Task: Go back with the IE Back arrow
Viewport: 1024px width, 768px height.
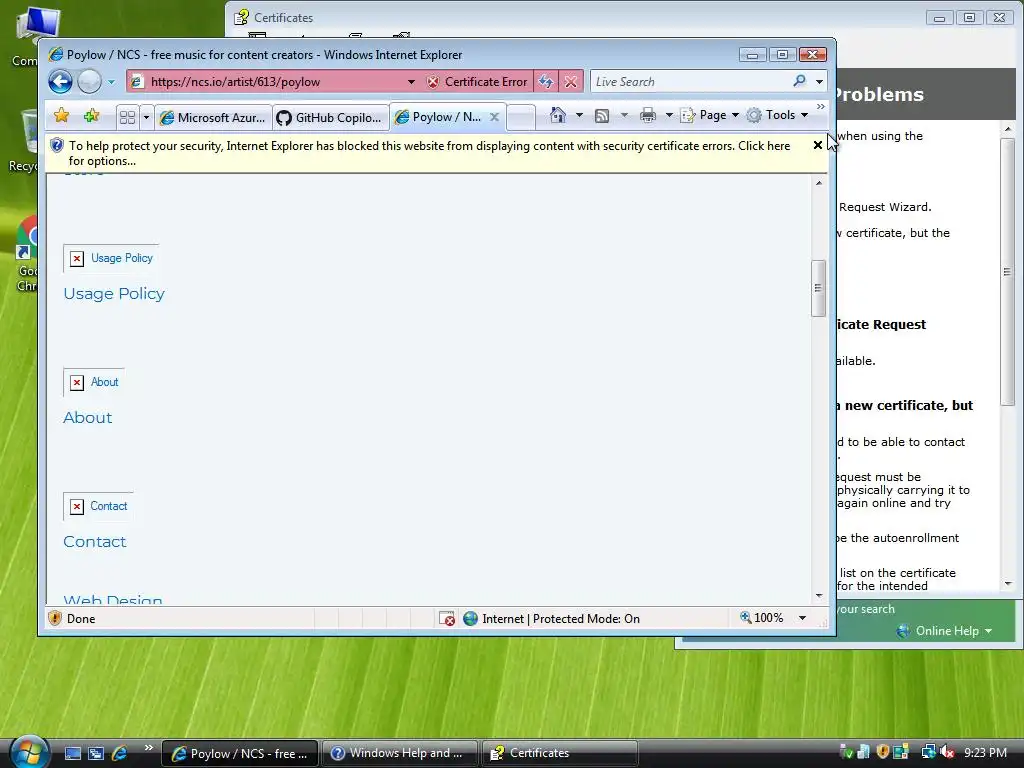Action: [60, 82]
